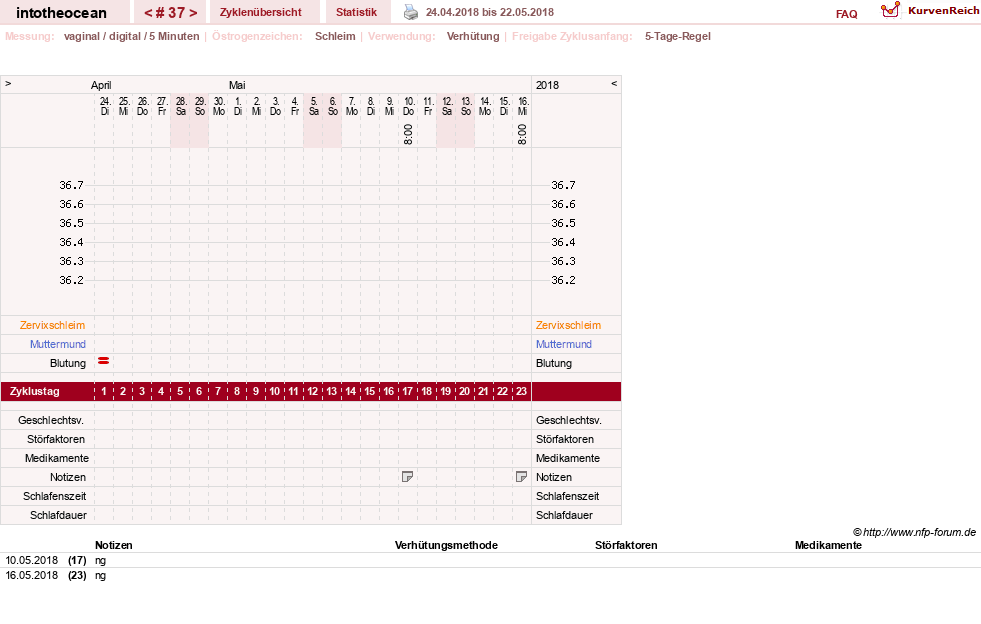The image size is (981, 624).
Task: Click the right 36.5 temperature axis label
Action: tap(563, 223)
